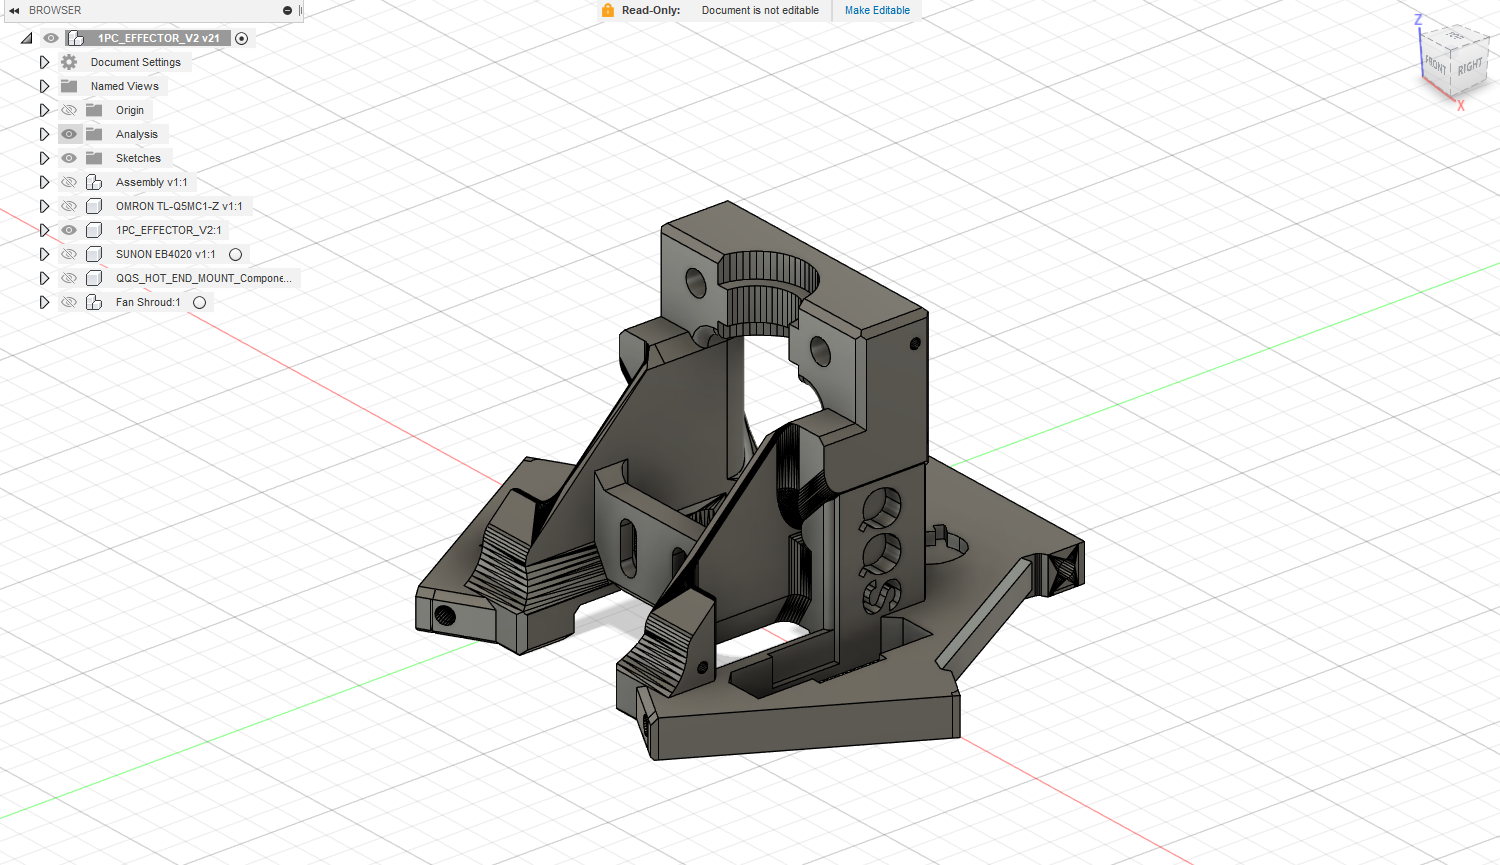Select the Named Views label
The width and height of the screenshot is (1500, 865).
click(125, 86)
